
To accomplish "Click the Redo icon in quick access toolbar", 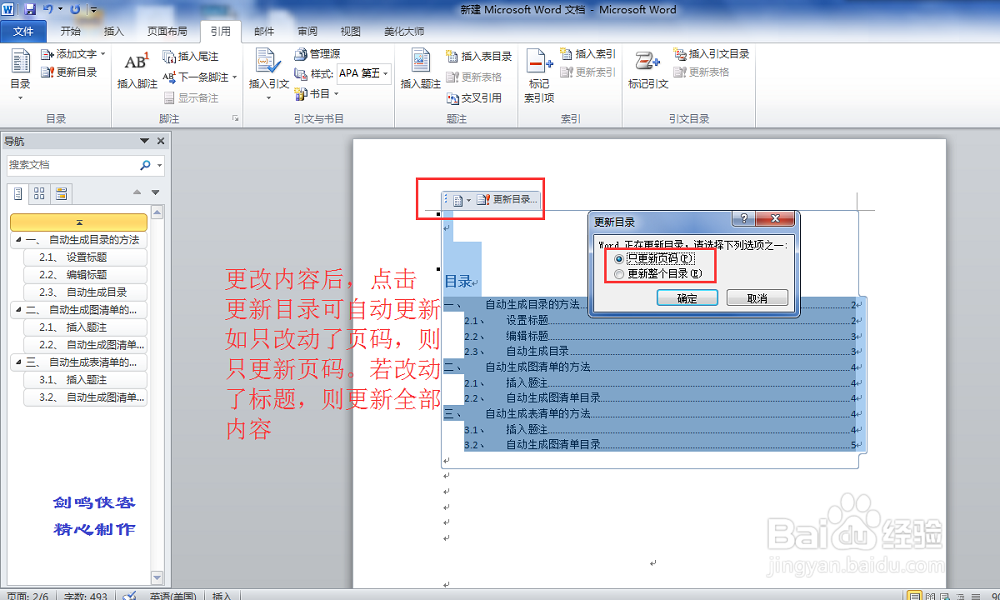I will coord(75,9).
